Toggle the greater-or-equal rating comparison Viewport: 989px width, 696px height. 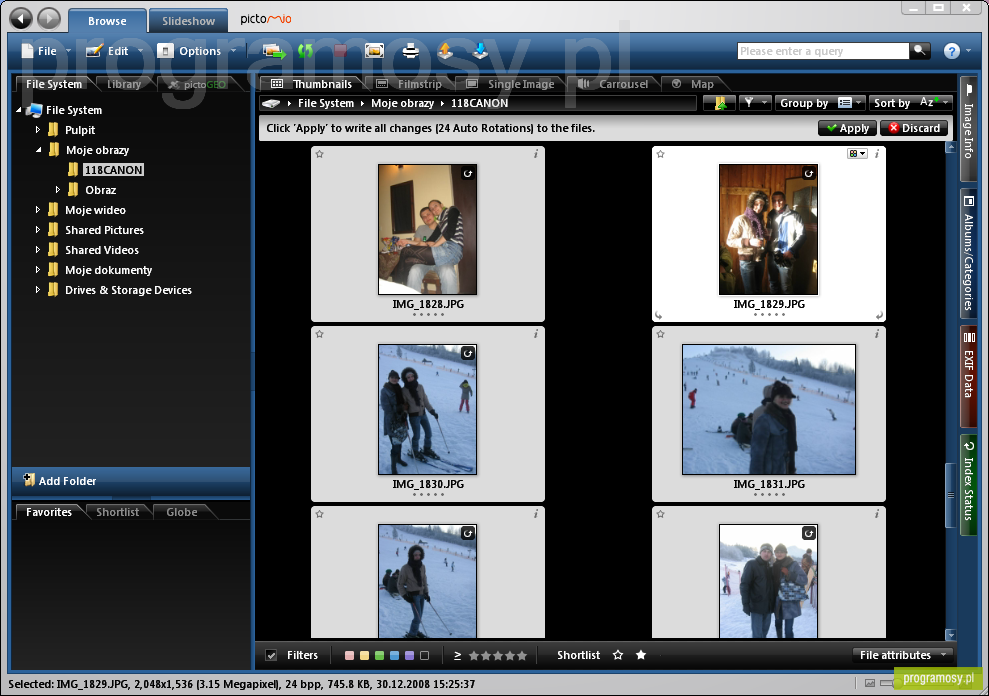point(457,656)
